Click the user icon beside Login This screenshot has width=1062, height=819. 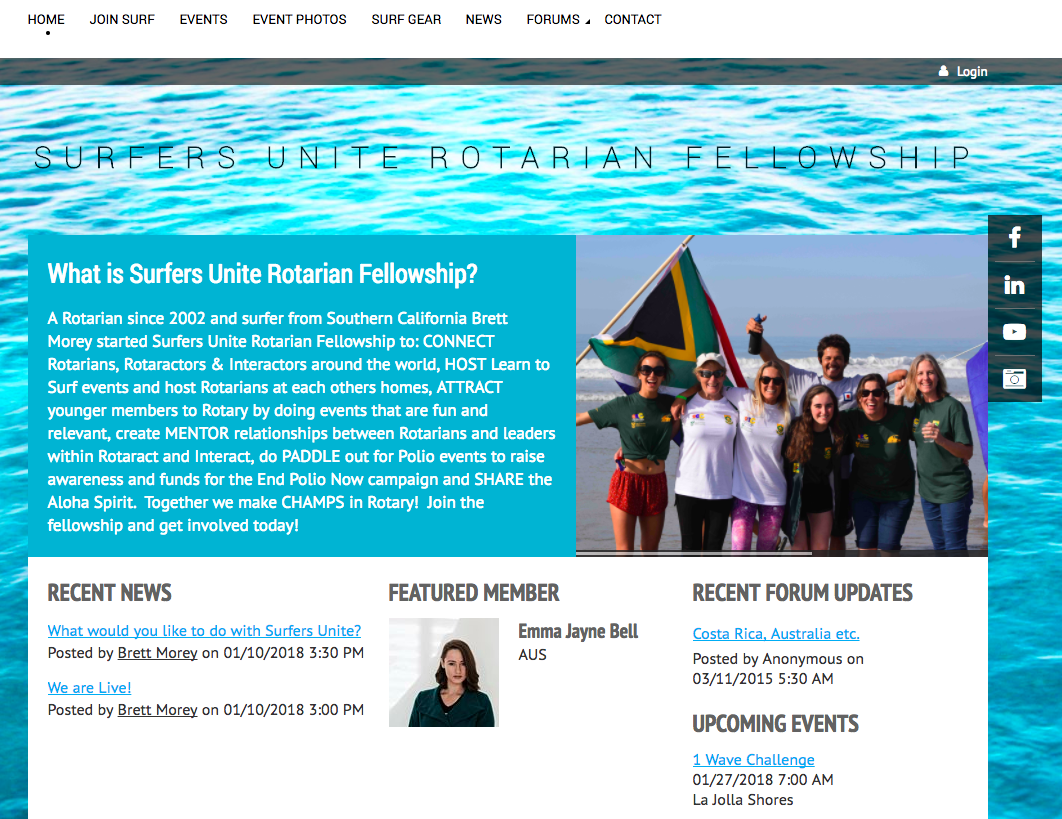[x=943, y=71]
